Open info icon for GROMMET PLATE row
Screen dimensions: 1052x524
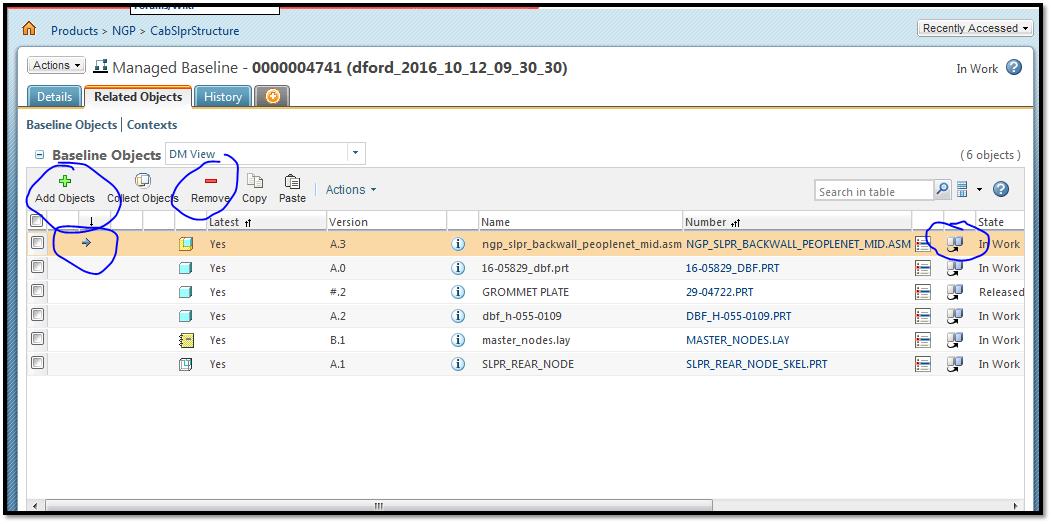pos(458,292)
